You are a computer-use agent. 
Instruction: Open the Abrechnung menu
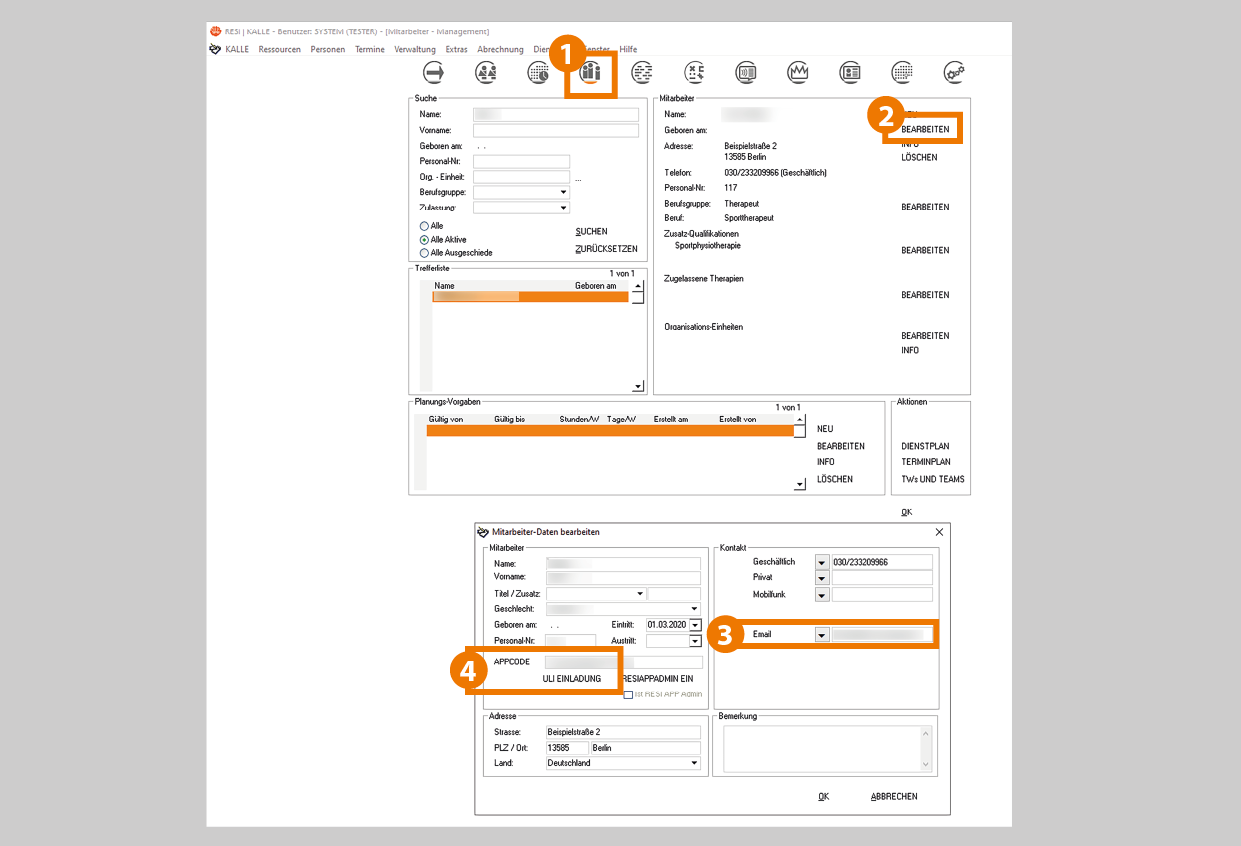[500, 49]
